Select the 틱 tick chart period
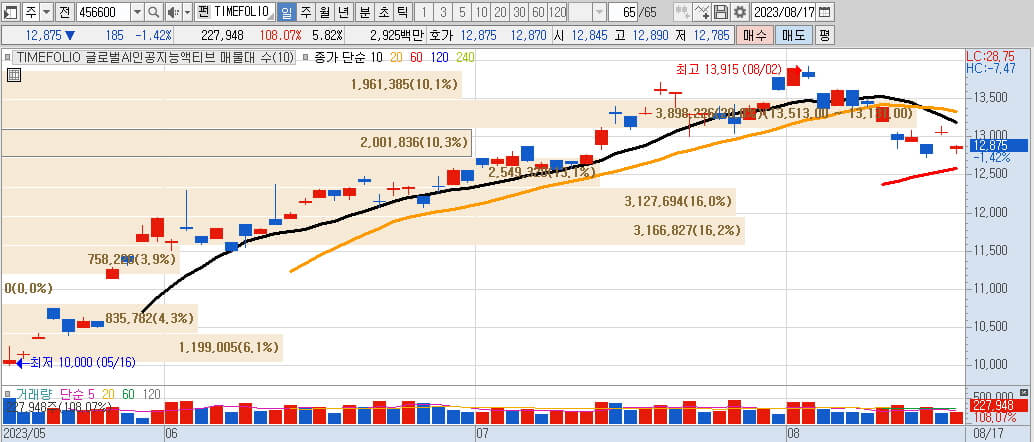Screen dimensions: 1034x442 point(402,11)
